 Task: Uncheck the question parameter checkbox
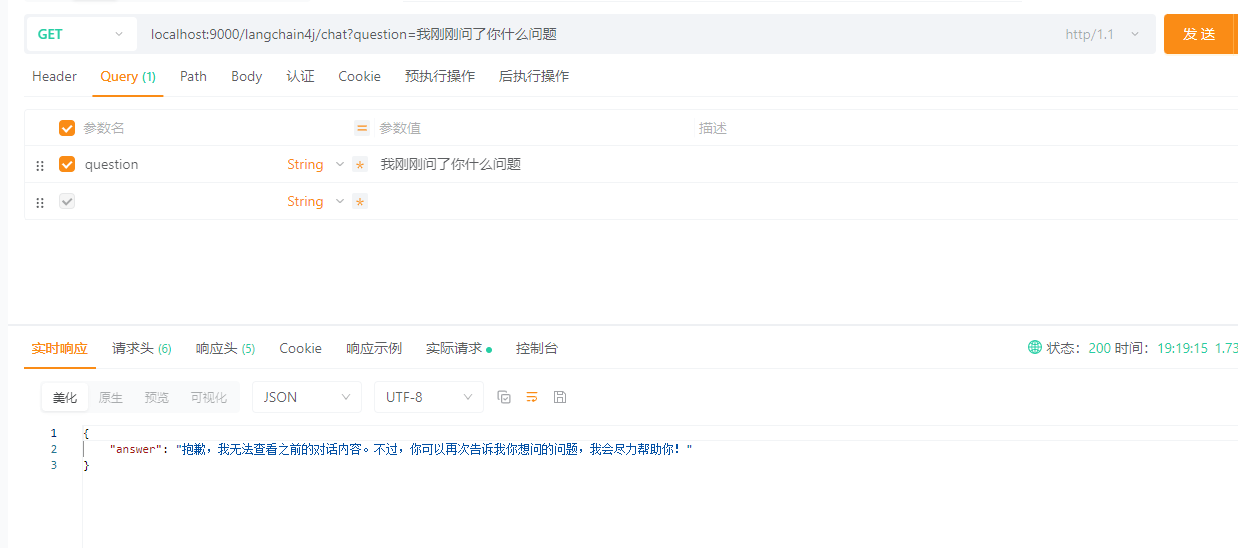[67, 164]
